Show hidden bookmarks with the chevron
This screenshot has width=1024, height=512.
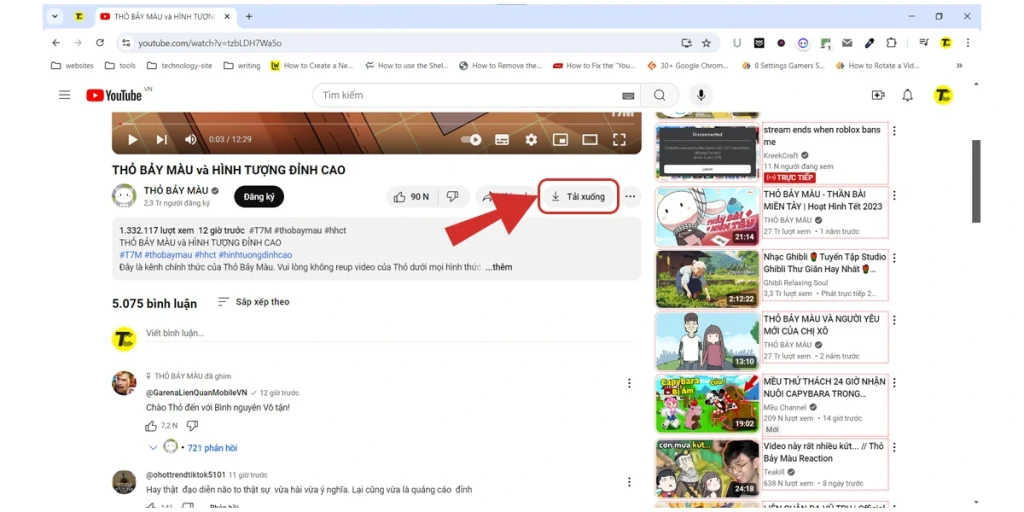(959, 65)
